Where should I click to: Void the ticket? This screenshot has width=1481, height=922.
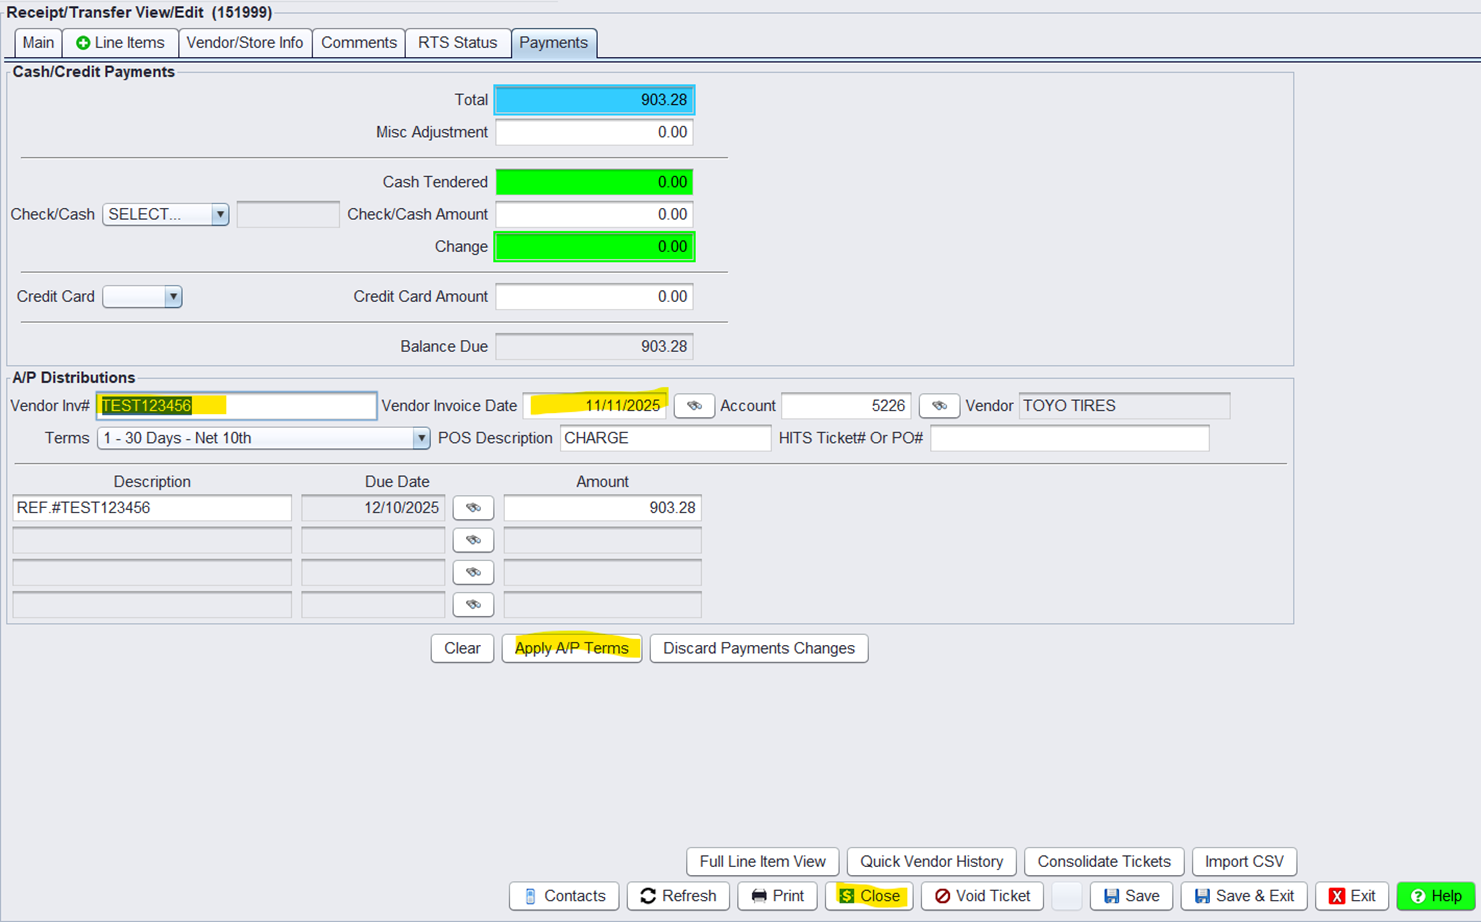[x=982, y=896]
